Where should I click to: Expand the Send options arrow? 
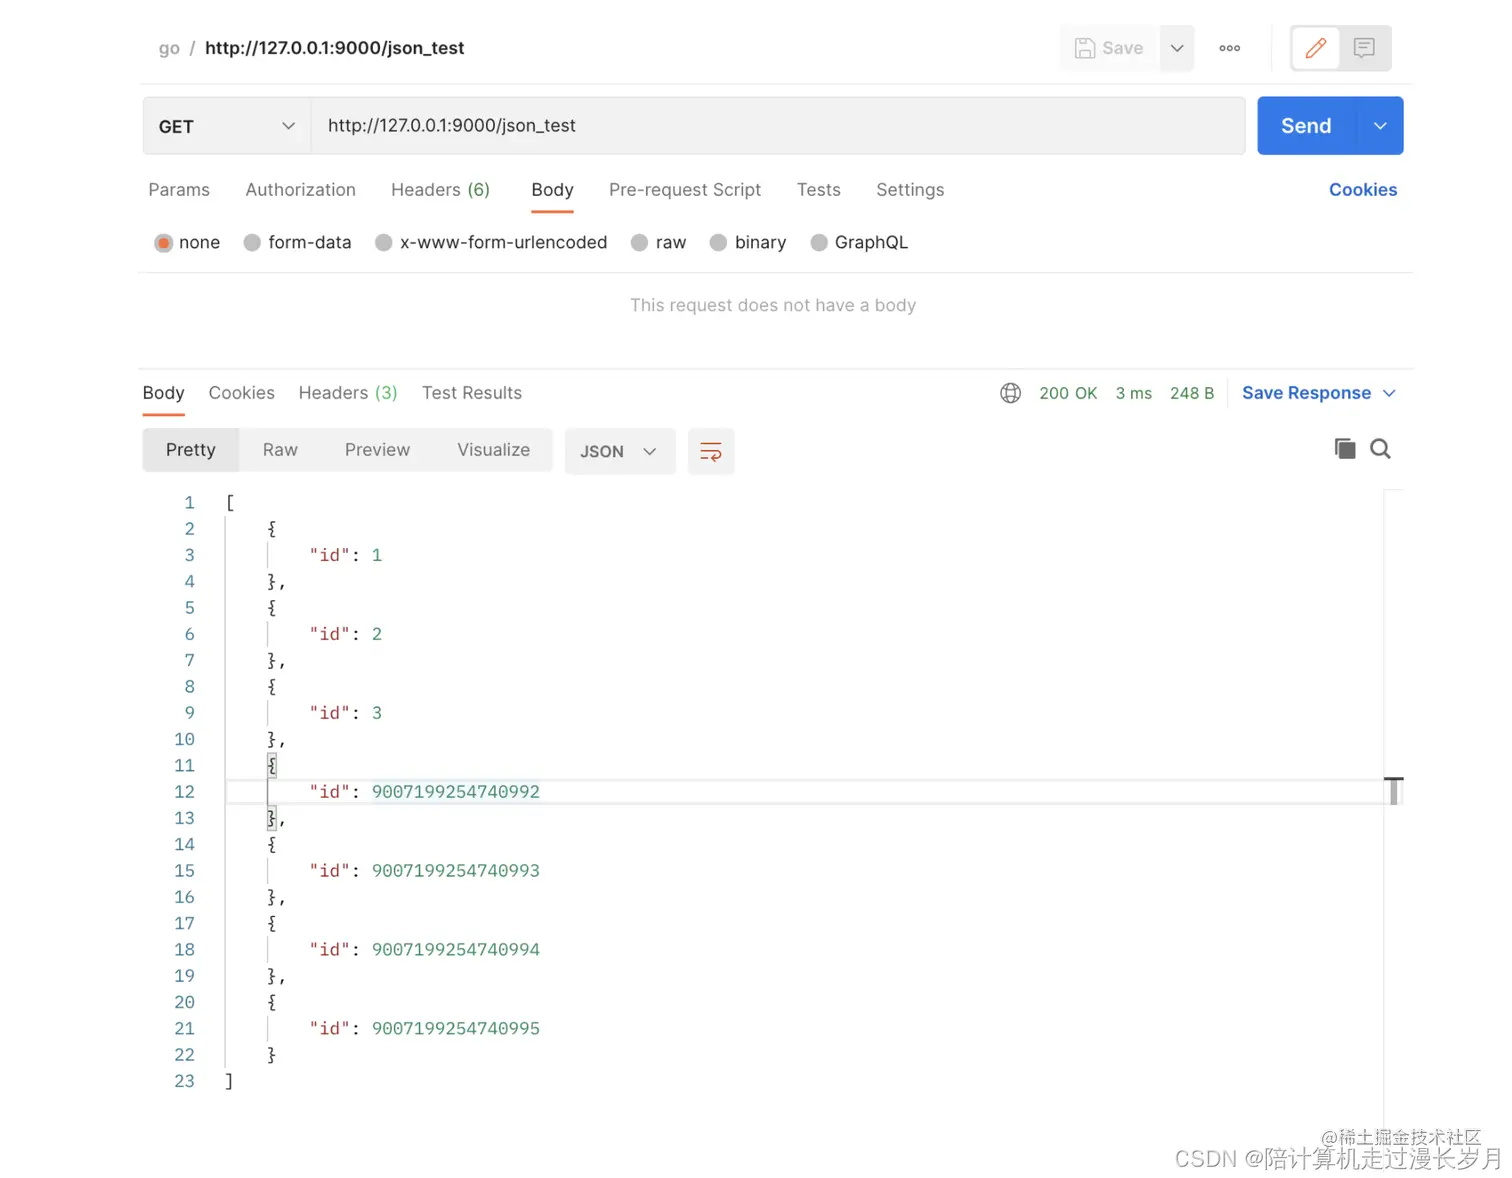point(1380,126)
